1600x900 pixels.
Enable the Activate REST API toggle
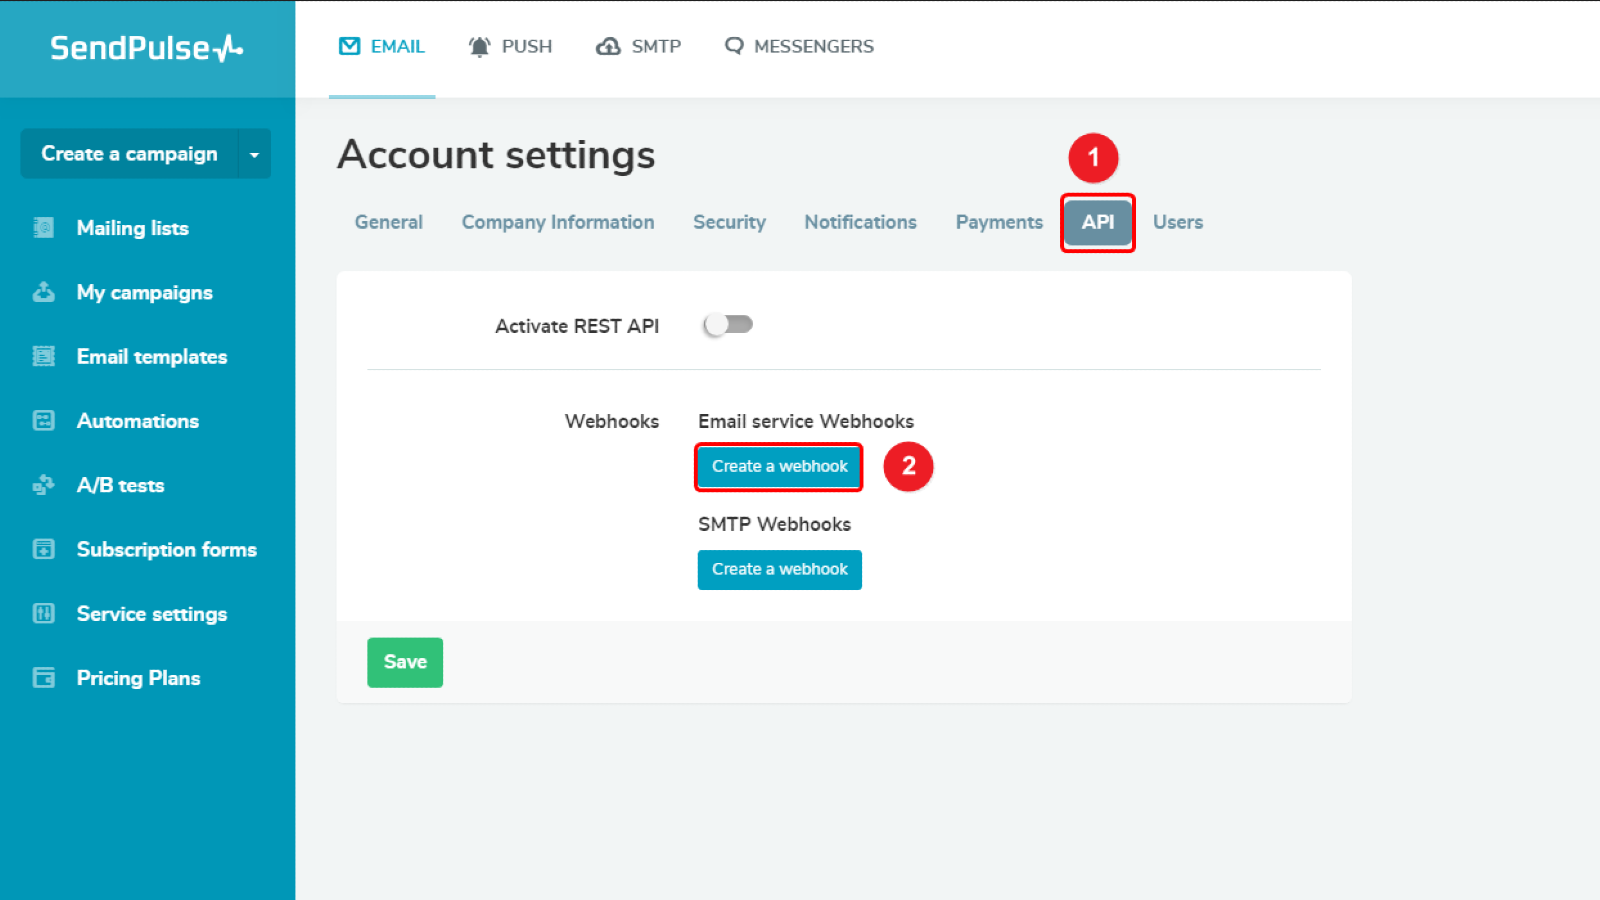pyautogui.click(x=728, y=325)
